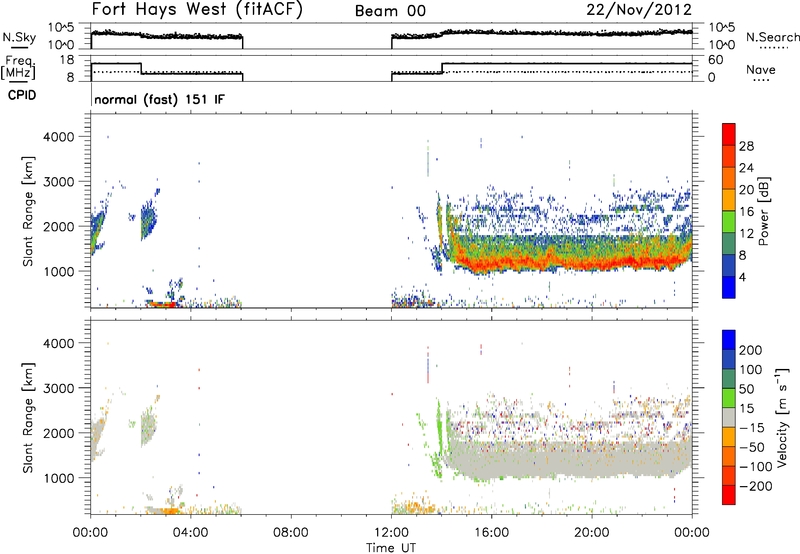800x554 pixels.
Task: Click the '-200' tick on the velocity color bar
Action: click(x=755, y=486)
